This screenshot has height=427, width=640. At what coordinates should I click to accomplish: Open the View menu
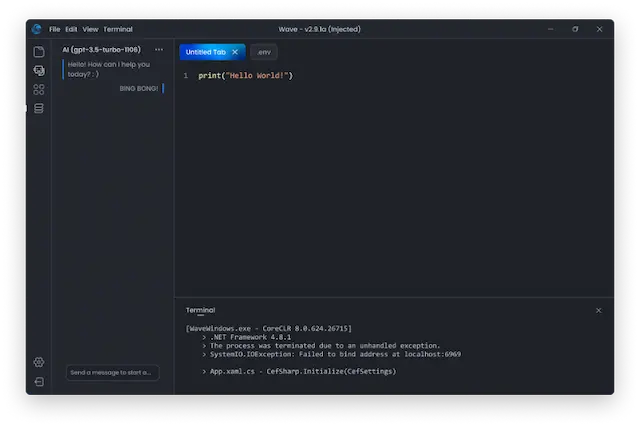click(90, 29)
